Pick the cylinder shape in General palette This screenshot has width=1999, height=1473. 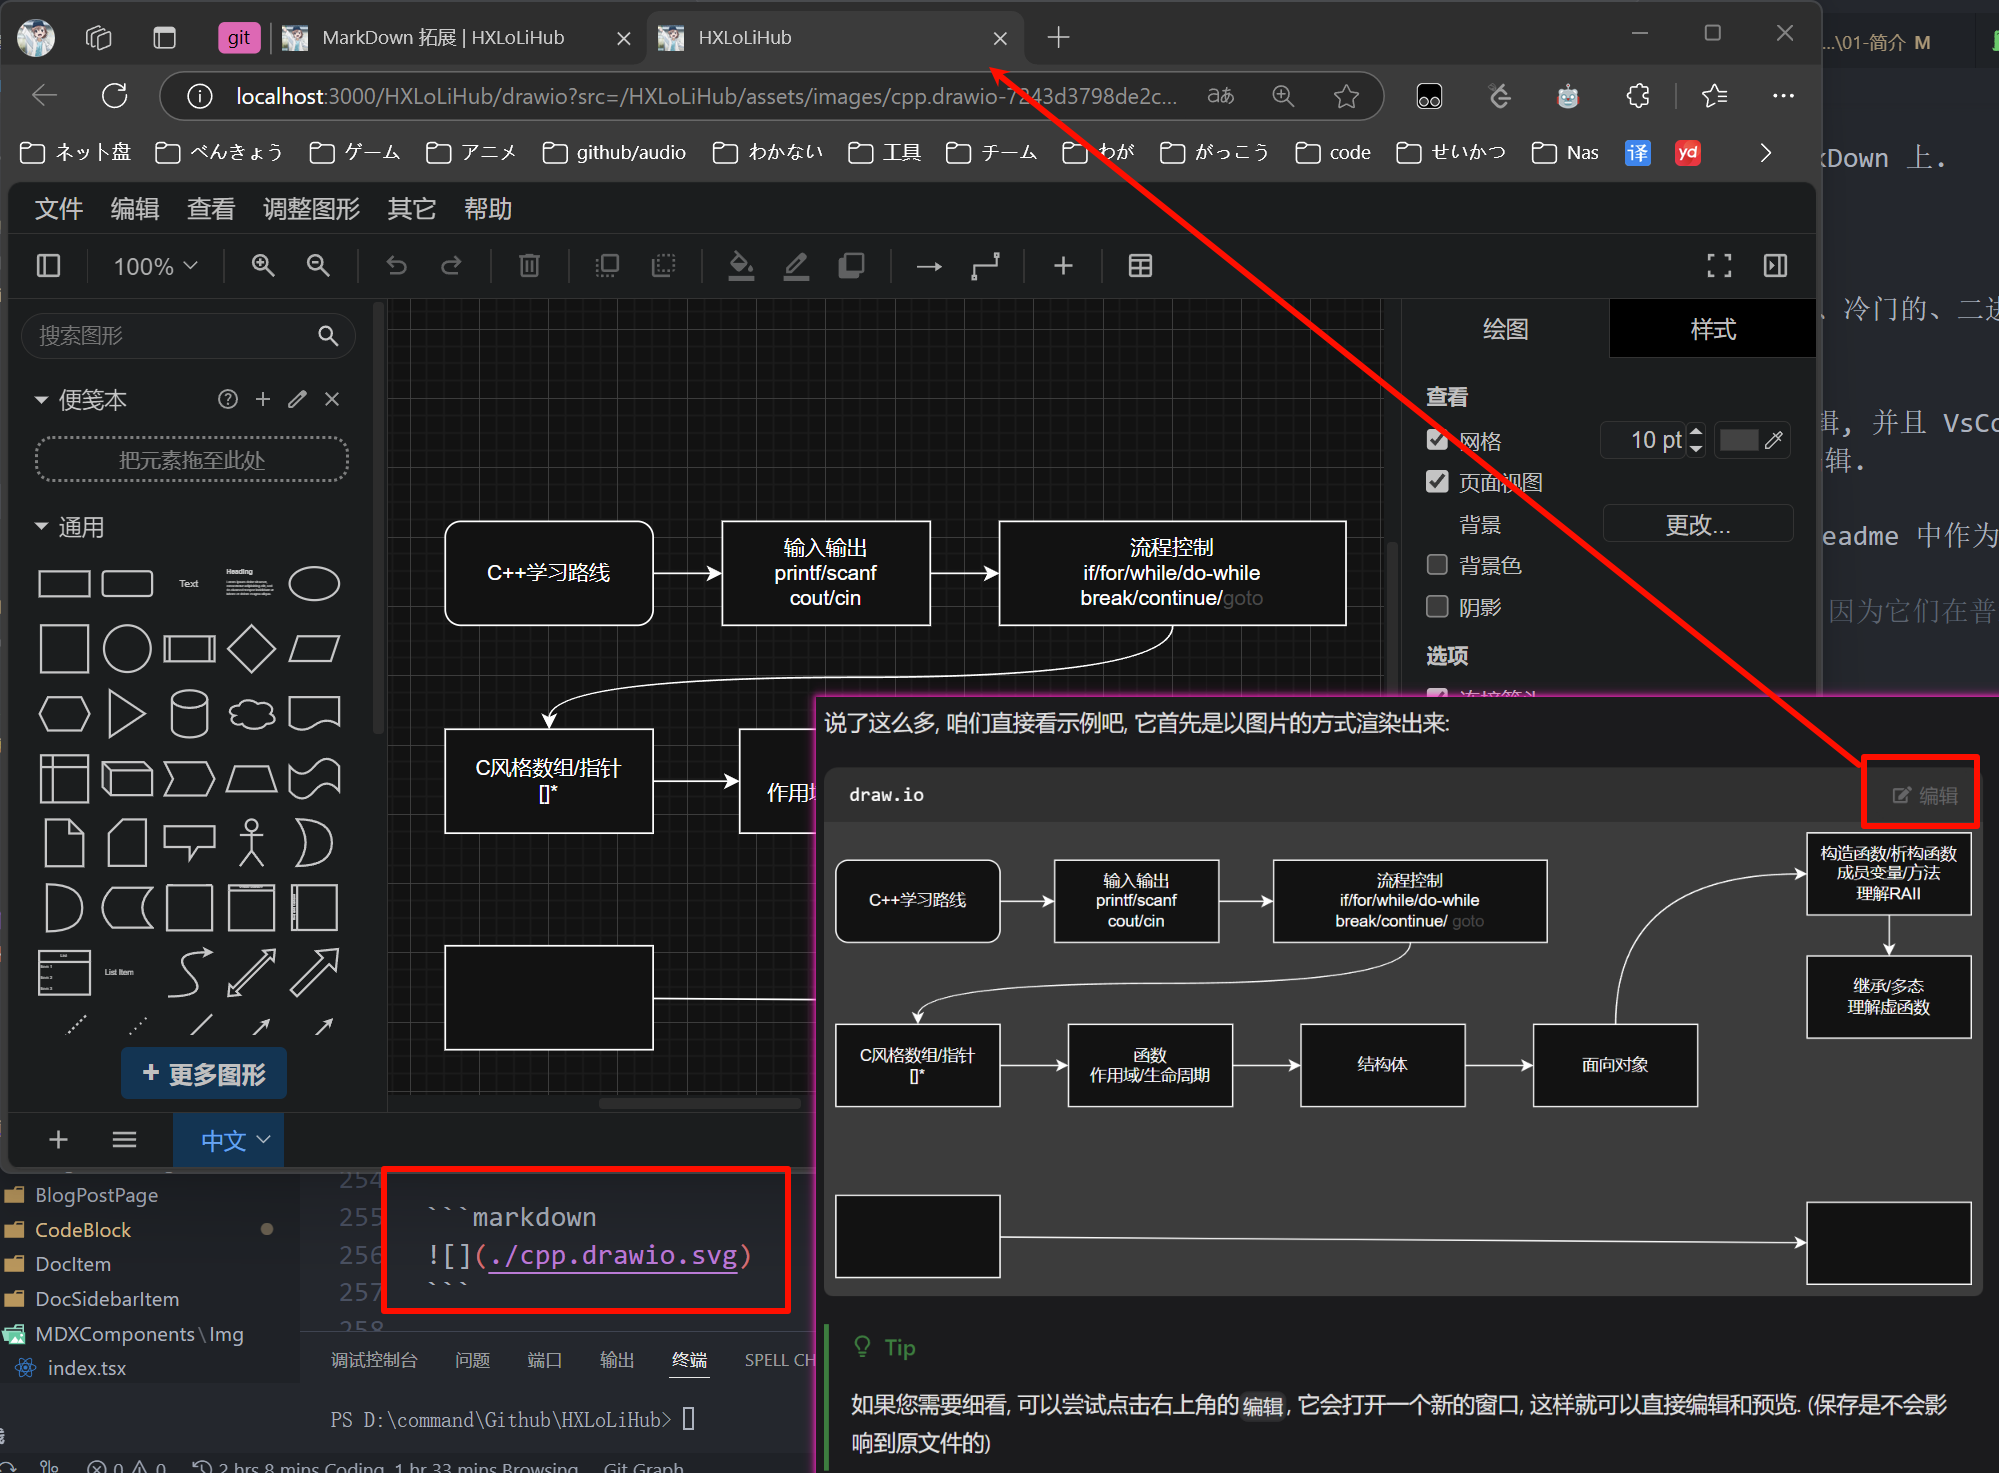point(189,714)
